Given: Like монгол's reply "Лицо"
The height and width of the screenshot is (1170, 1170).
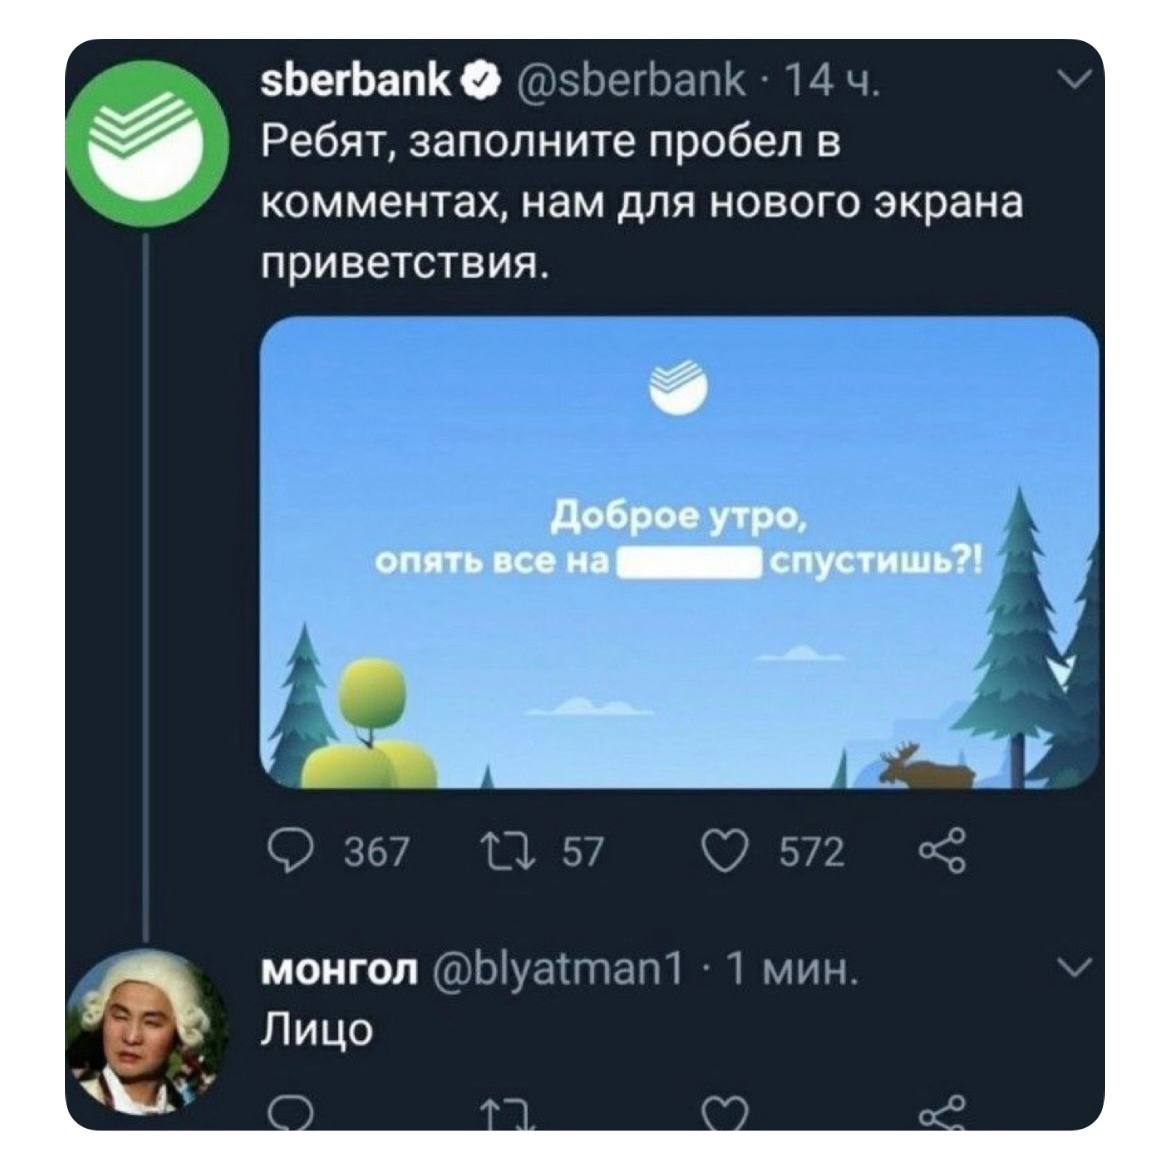Looking at the screenshot, I should click(x=724, y=1113).
